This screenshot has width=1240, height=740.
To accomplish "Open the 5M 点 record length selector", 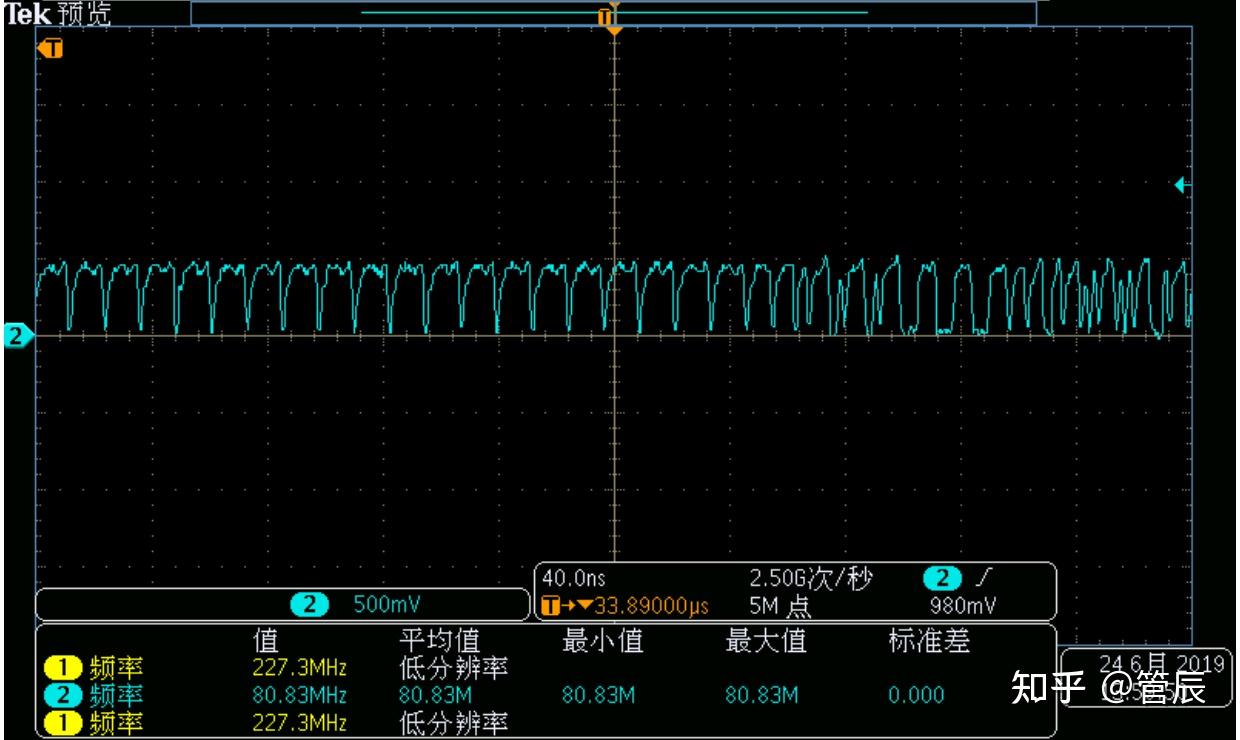I will 781,606.
